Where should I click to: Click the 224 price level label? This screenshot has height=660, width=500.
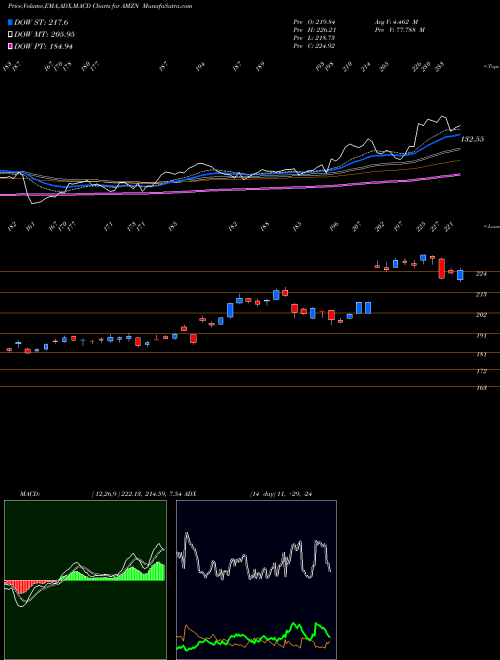[481, 274]
